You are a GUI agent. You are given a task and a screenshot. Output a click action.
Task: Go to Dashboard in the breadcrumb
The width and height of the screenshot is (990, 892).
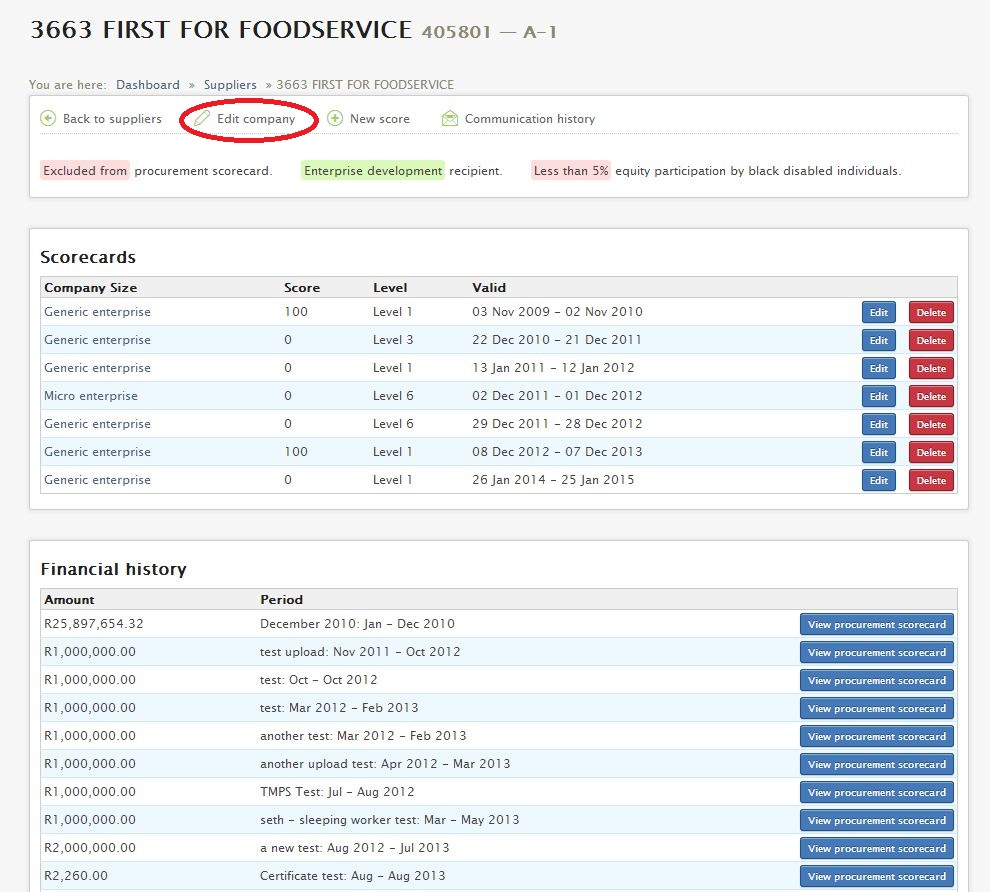click(x=148, y=85)
